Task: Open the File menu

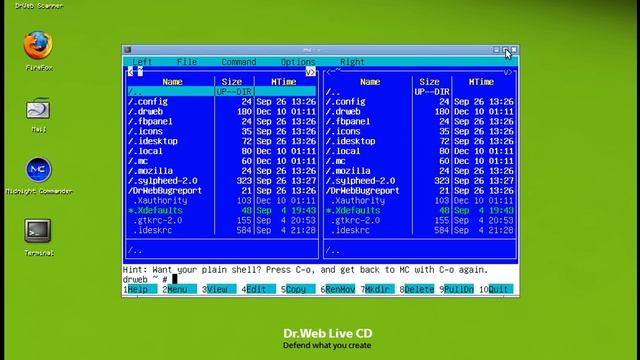Action: 187,62
